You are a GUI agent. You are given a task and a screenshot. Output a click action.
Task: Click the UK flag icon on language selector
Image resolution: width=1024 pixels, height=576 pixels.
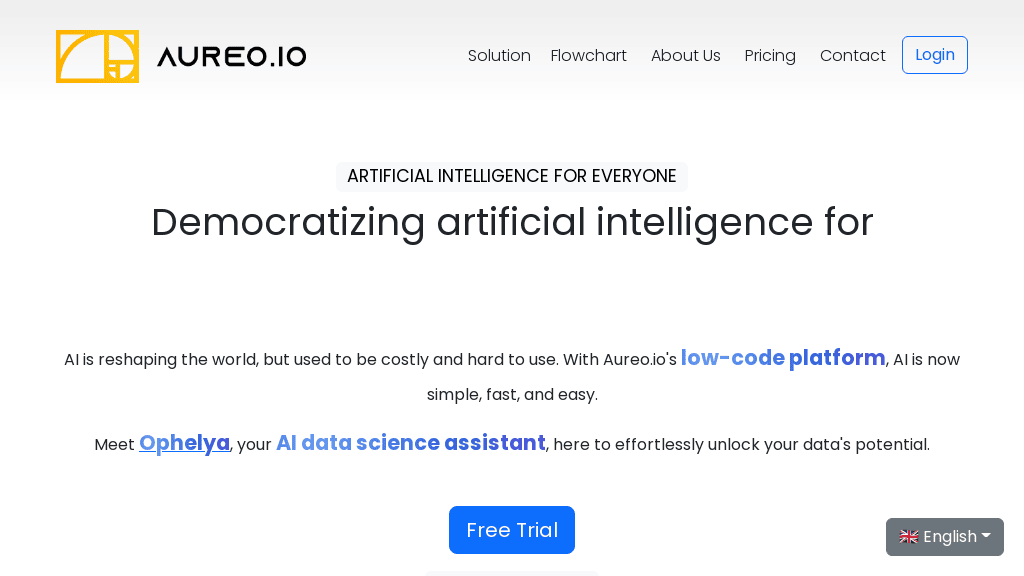coord(909,537)
